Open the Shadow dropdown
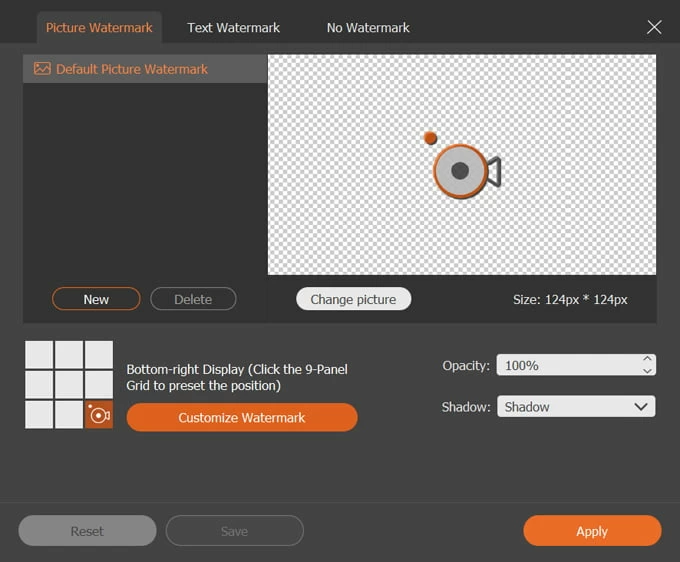The image size is (680, 562). tap(575, 407)
